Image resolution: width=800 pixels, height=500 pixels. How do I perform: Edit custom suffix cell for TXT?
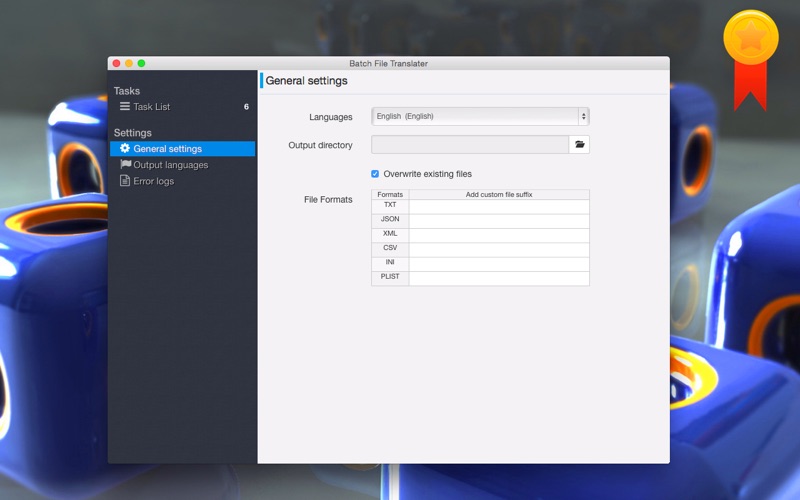[x=499, y=207]
